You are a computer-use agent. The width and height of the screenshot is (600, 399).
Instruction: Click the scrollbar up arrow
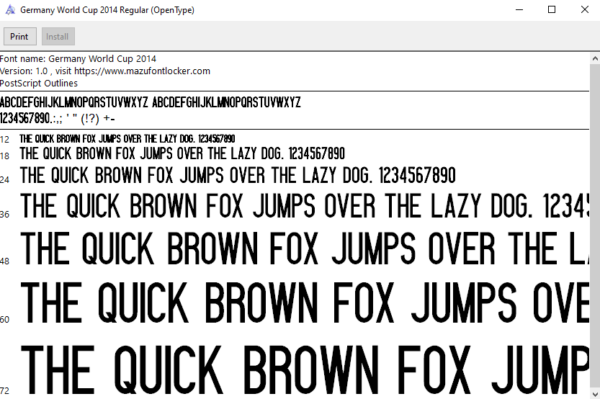[595, 59]
